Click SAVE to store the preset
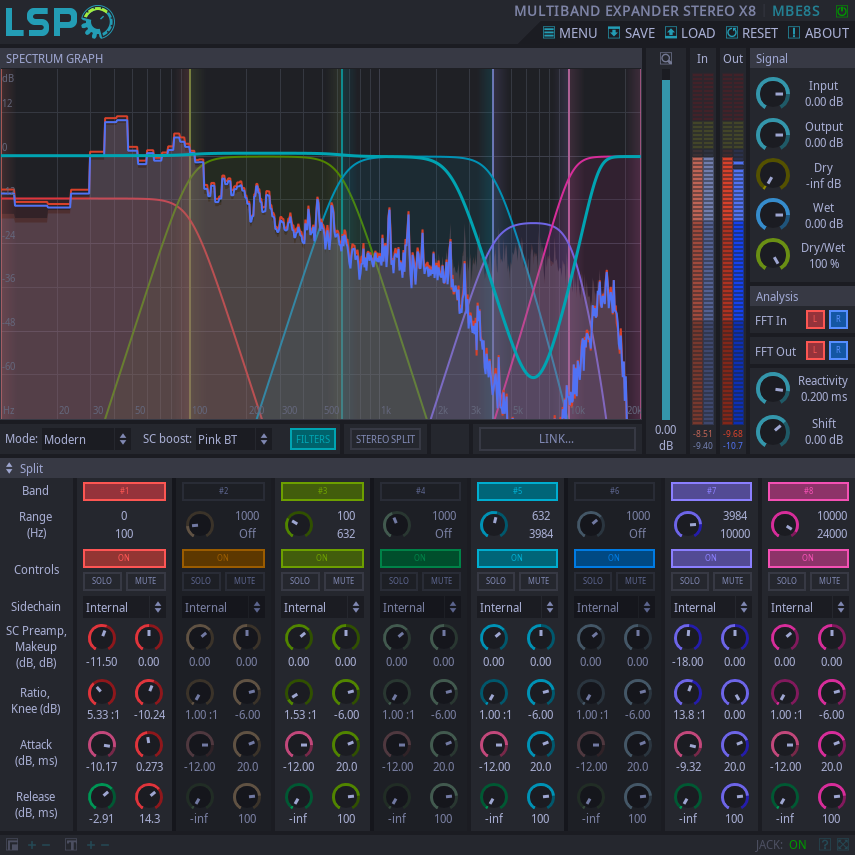Screen dimensions: 855x855 coord(631,33)
